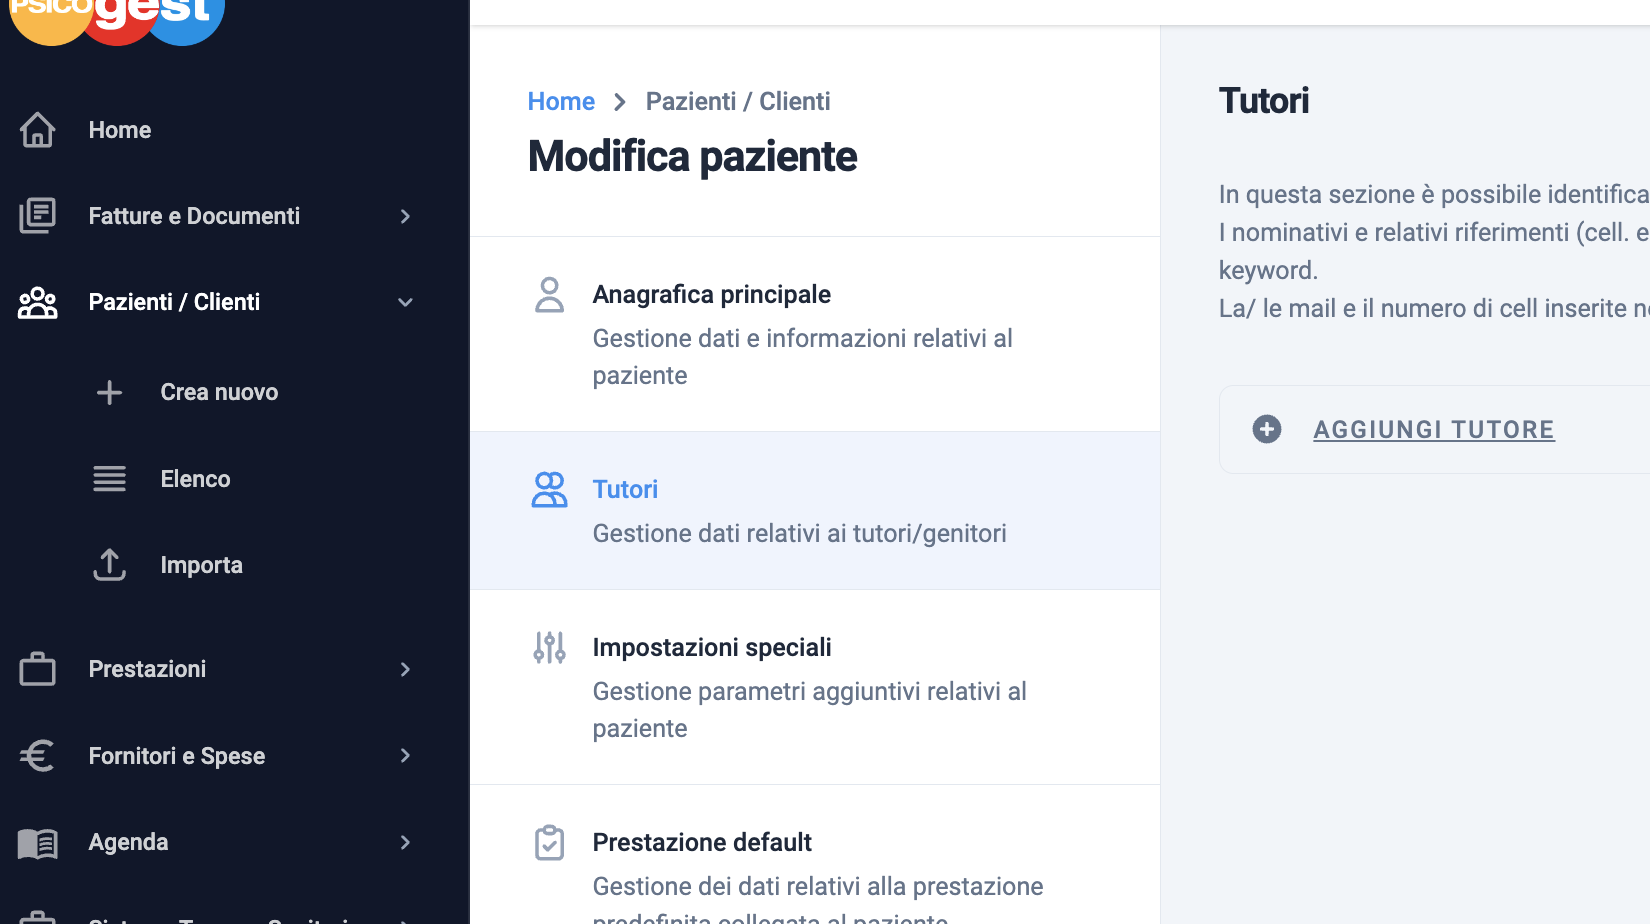Select the Prestazione default section
Screen dimensions: 1650x924
(815, 855)
